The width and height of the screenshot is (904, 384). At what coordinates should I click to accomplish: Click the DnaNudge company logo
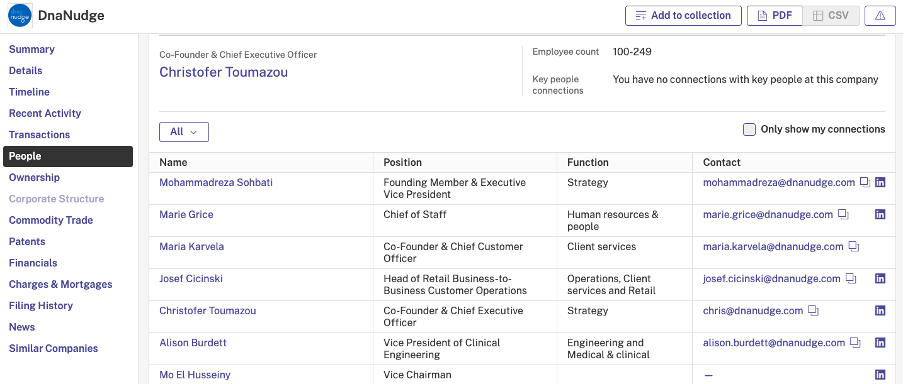click(20, 16)
